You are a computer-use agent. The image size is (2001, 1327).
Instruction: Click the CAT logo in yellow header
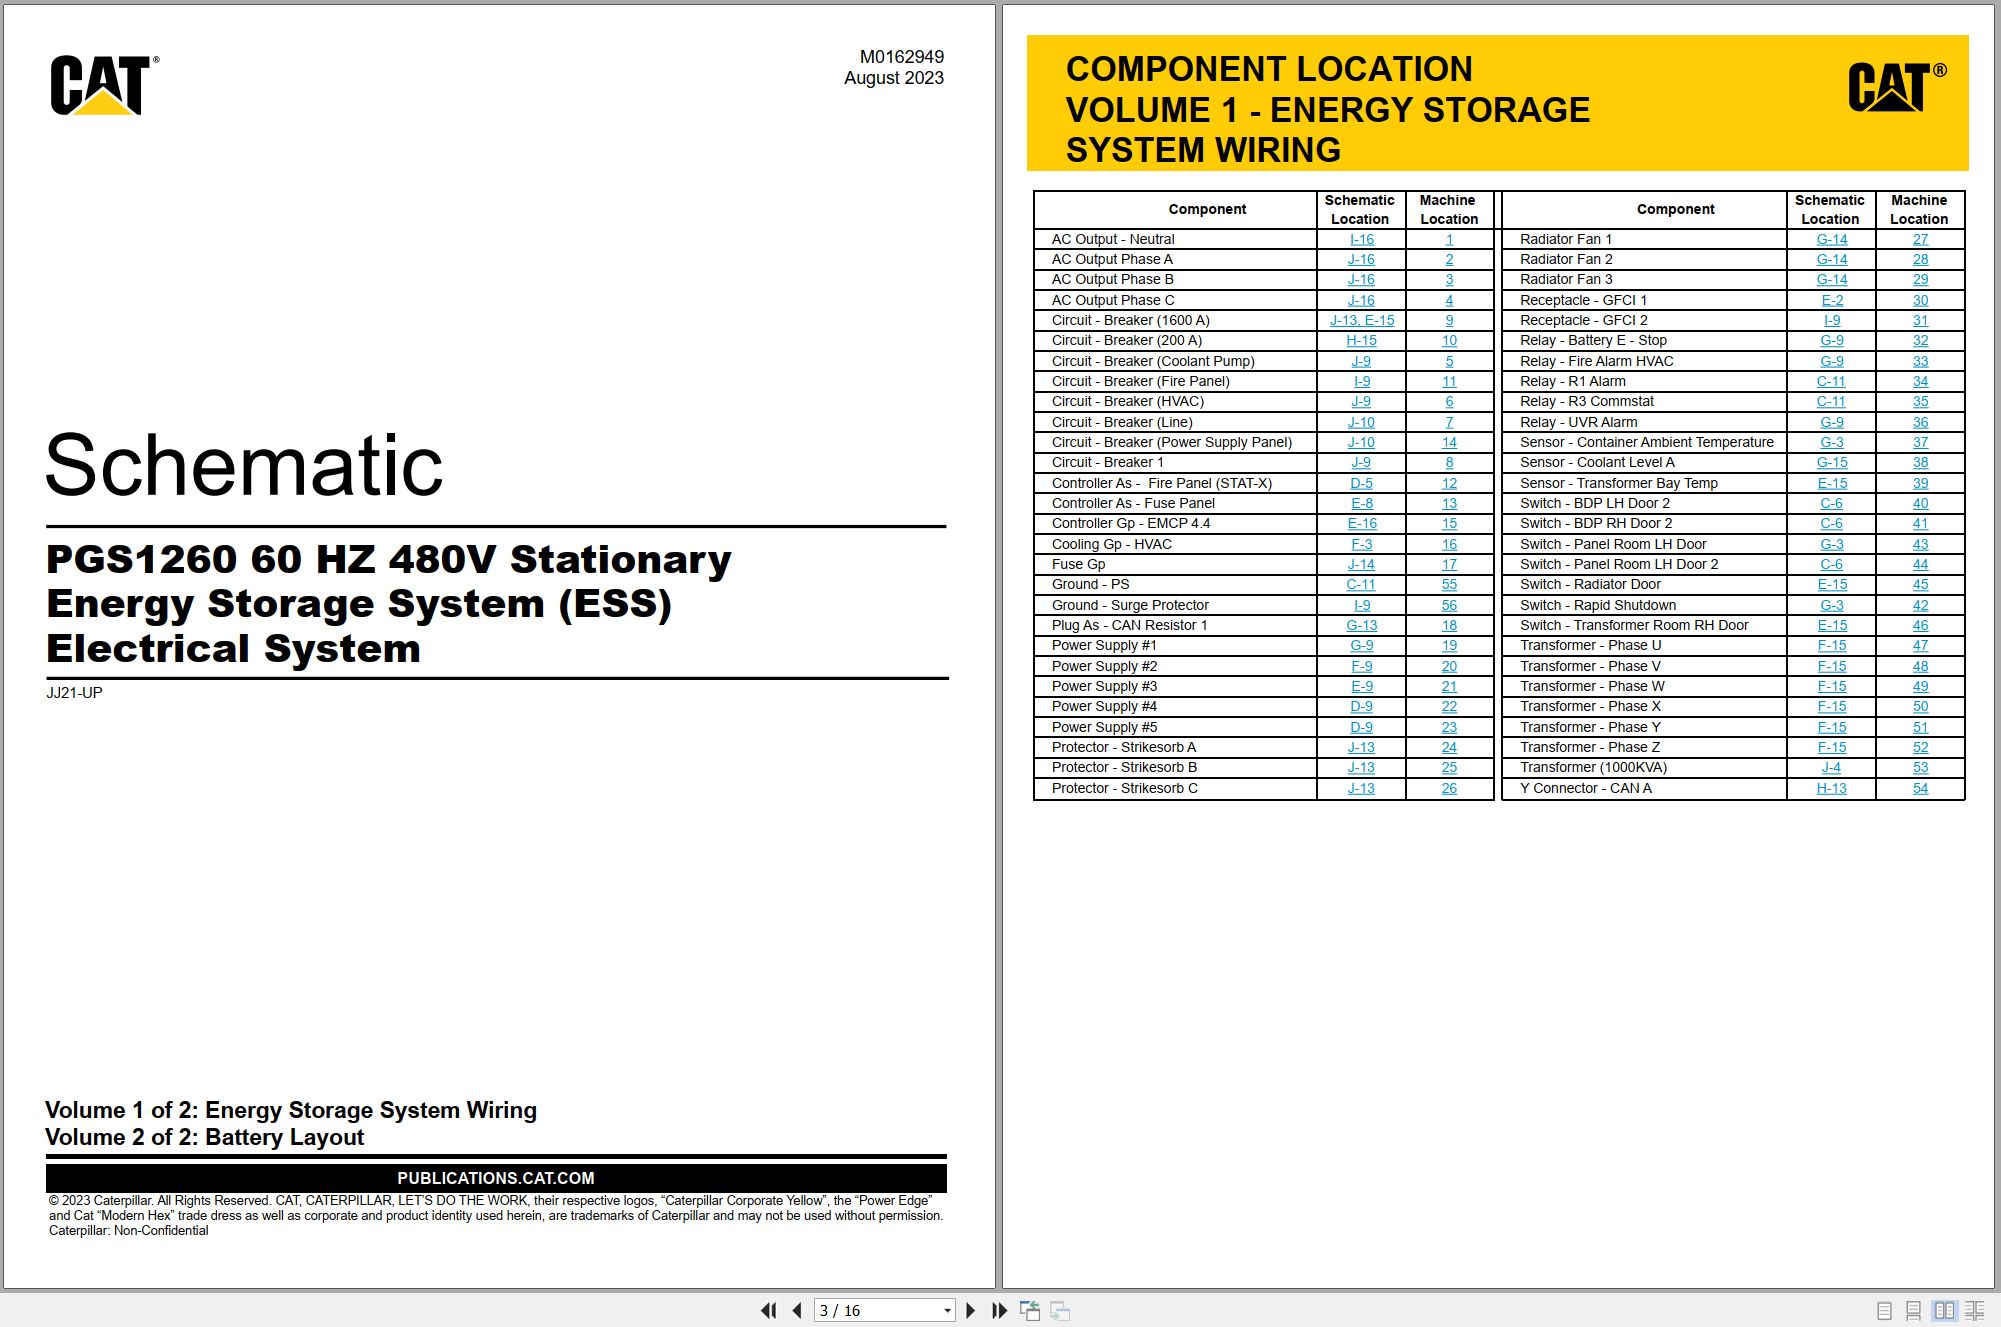click(1897, 87)
